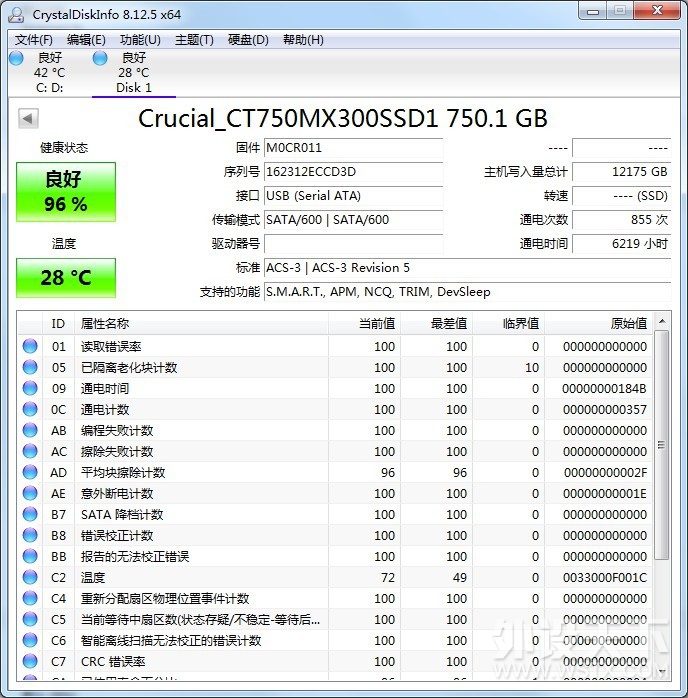Click raw value 0000000002F in AD row
The width and height of the screenshot is (688, 698).
(605, 472)
